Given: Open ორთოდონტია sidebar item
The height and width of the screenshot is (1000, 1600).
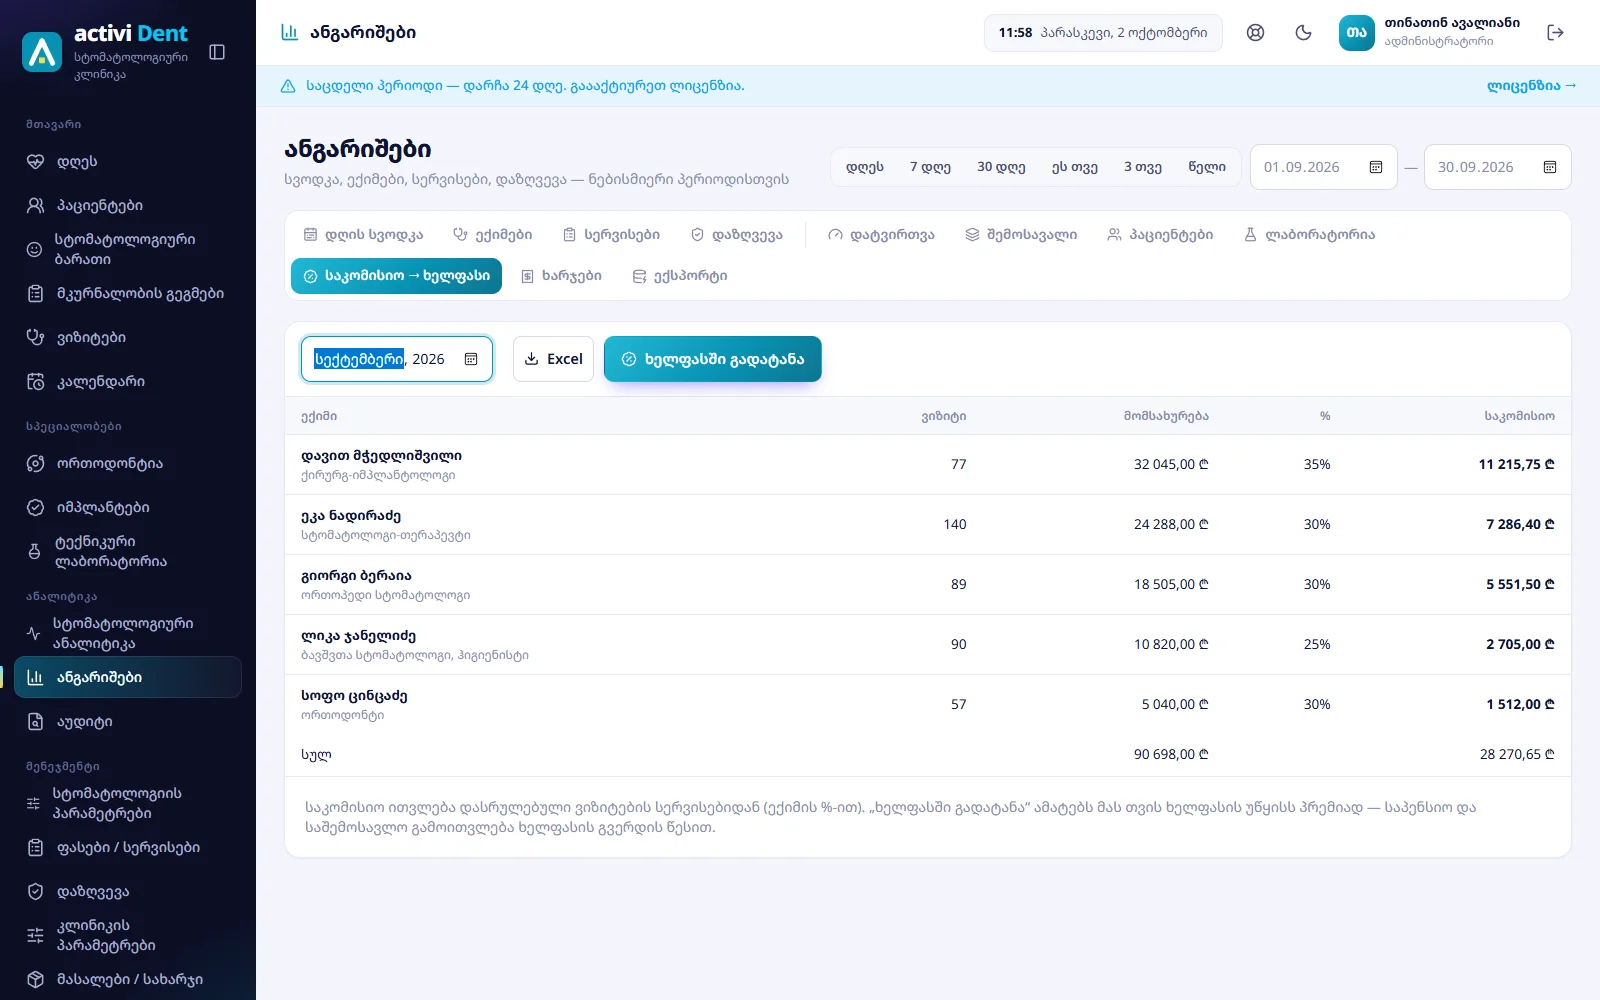Looking at the screenshot, I should point(128,463).
